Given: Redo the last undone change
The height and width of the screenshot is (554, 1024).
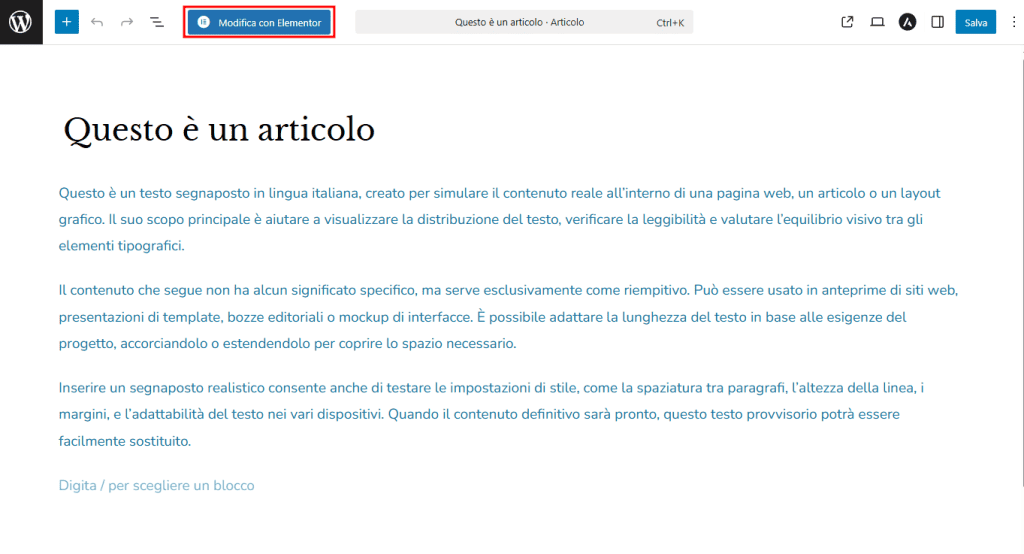Looking at the screenshot, I should click(127, 22).
